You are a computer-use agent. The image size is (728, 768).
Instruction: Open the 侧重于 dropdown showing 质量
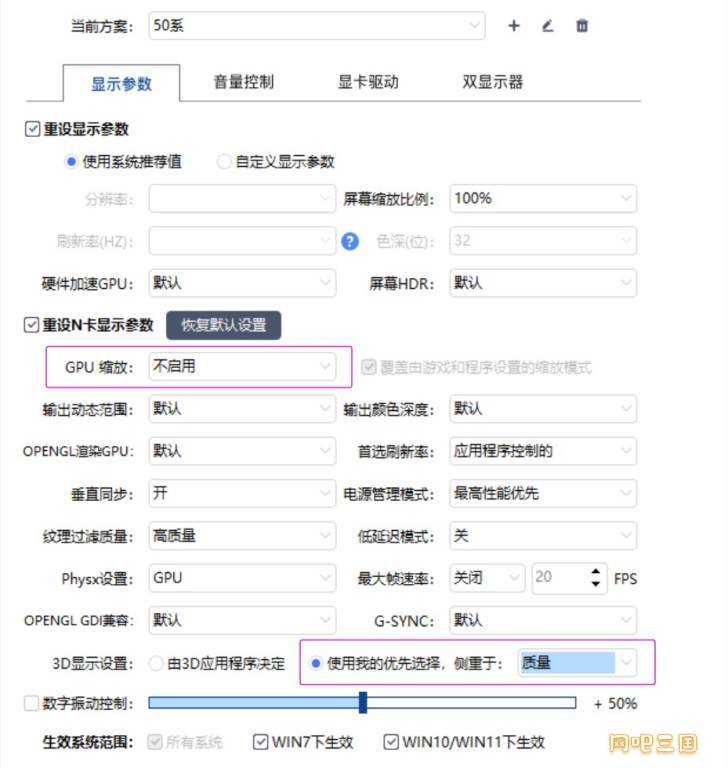pos(577,663)
